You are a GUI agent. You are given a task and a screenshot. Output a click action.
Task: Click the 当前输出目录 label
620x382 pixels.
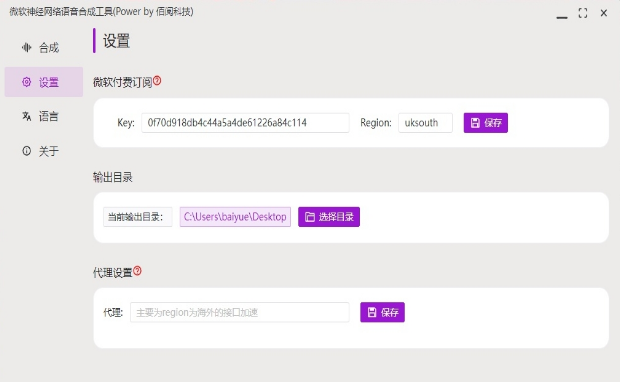(138, 217)
